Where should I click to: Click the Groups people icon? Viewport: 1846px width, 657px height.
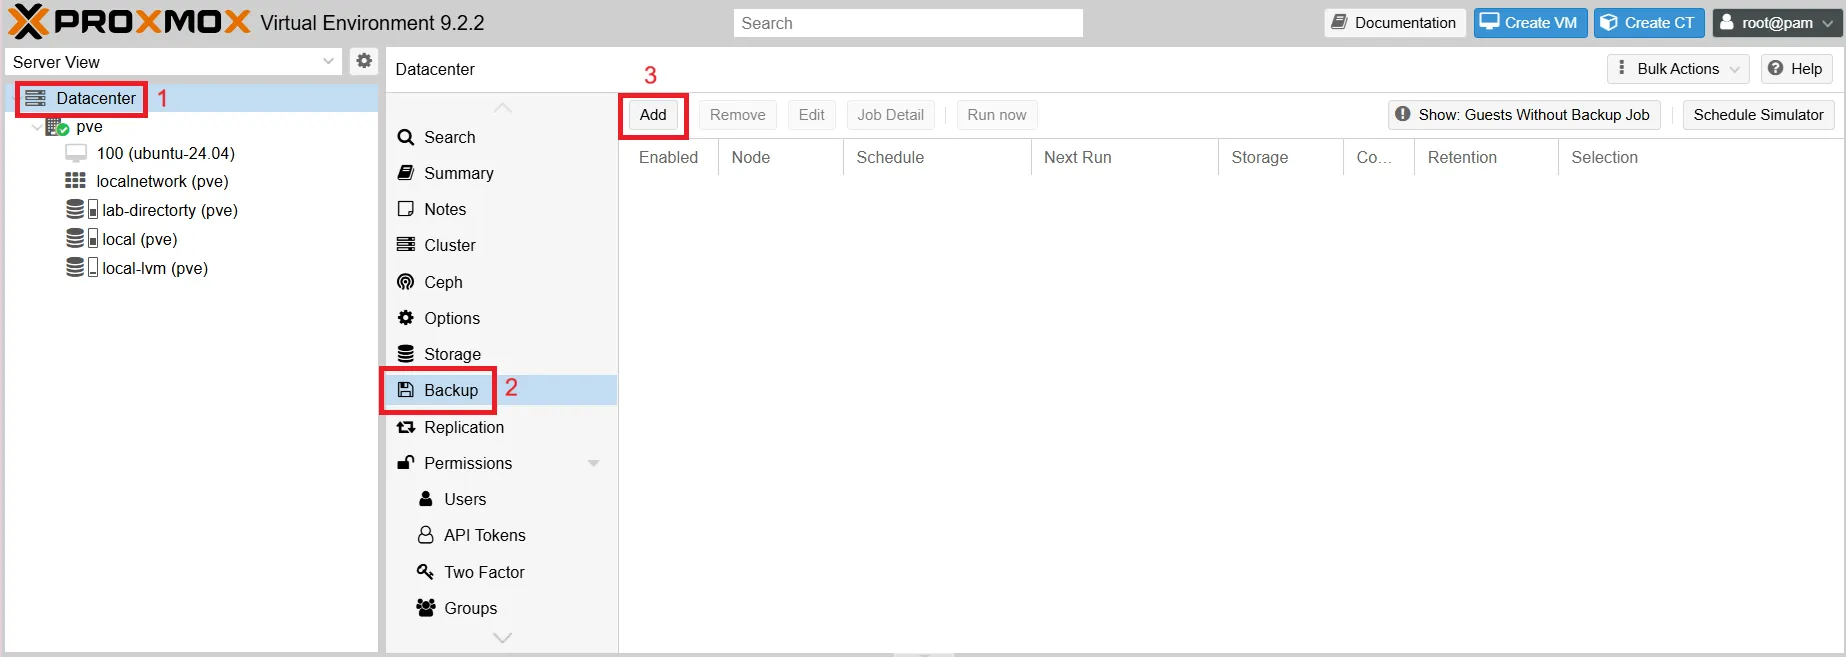click(425, 608)
